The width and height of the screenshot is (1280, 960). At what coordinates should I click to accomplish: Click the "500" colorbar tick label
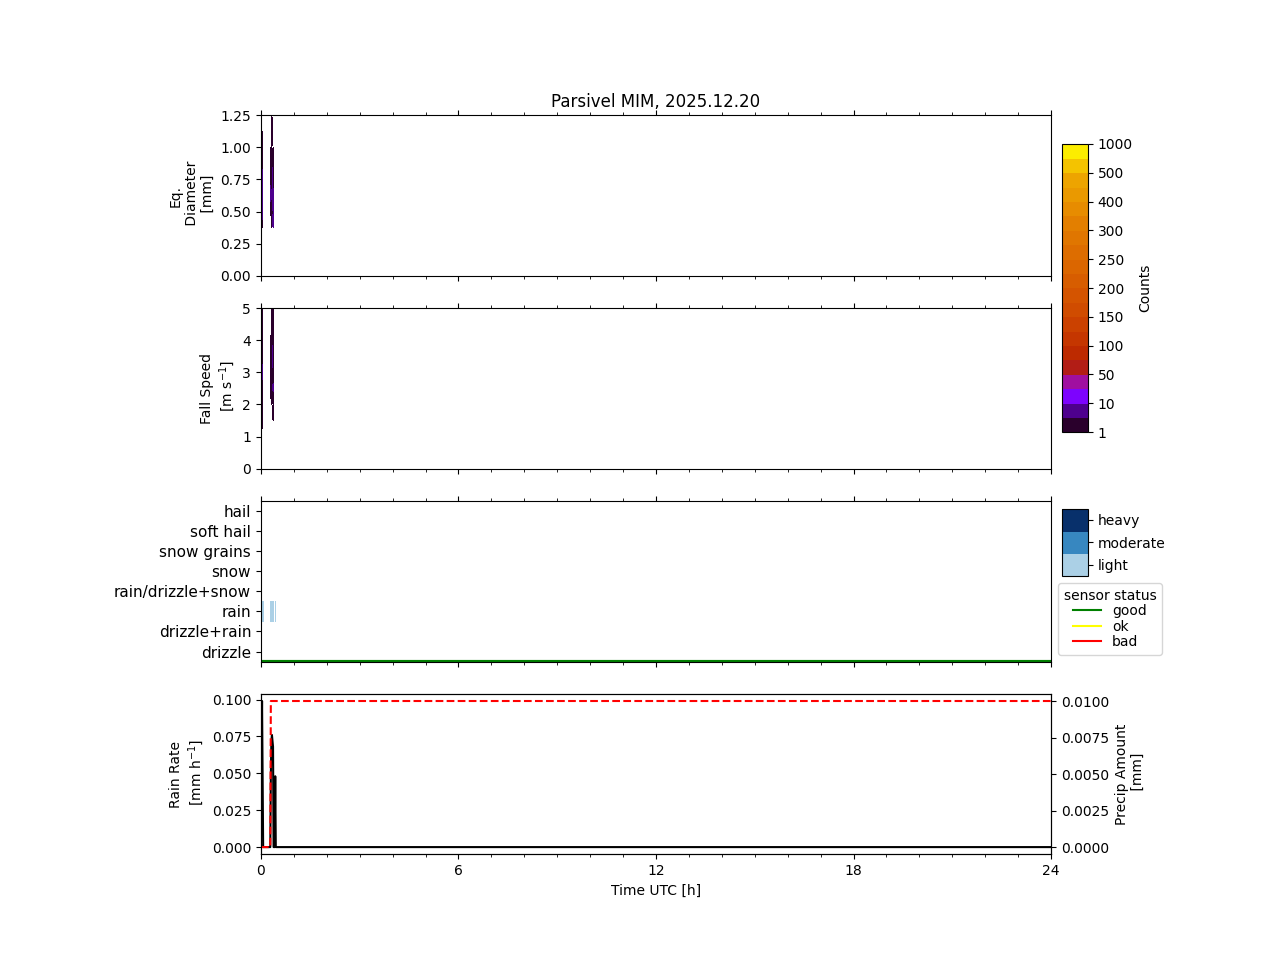(1111, 173)
